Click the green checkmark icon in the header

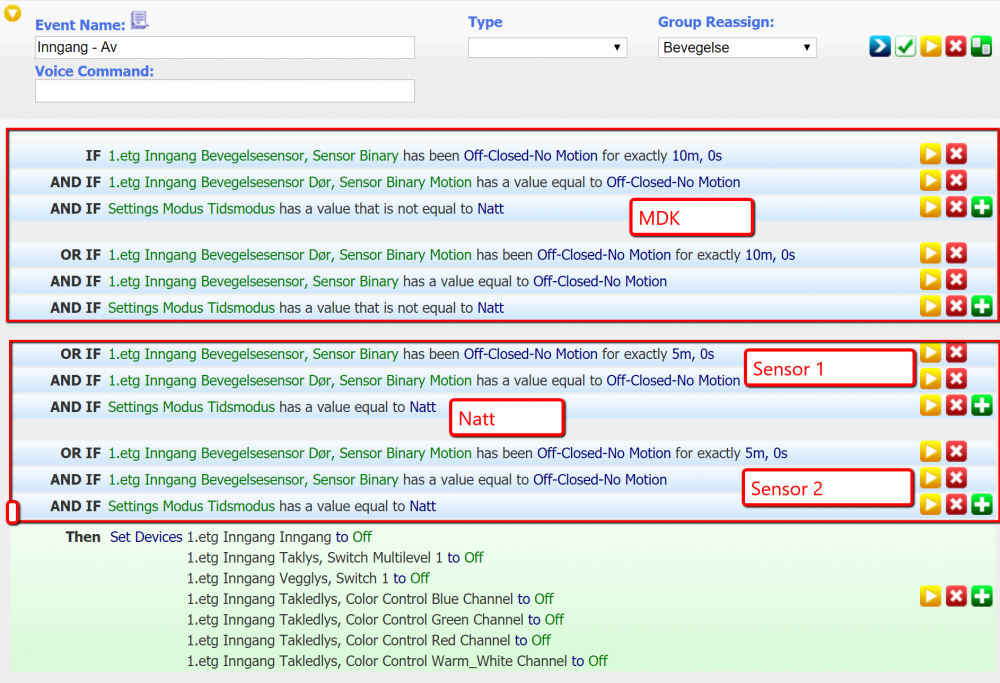click(905, 47)
